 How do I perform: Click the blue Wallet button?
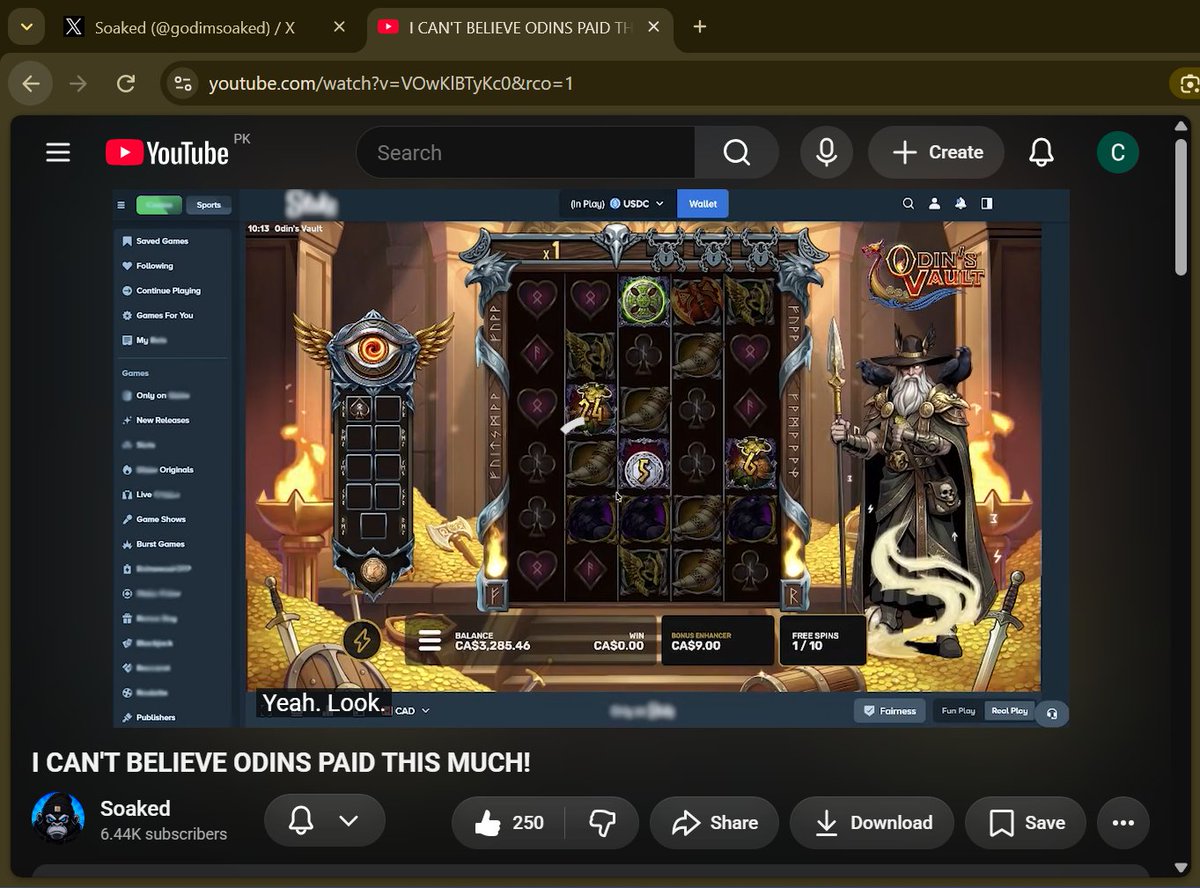click(x=703, y=203)
